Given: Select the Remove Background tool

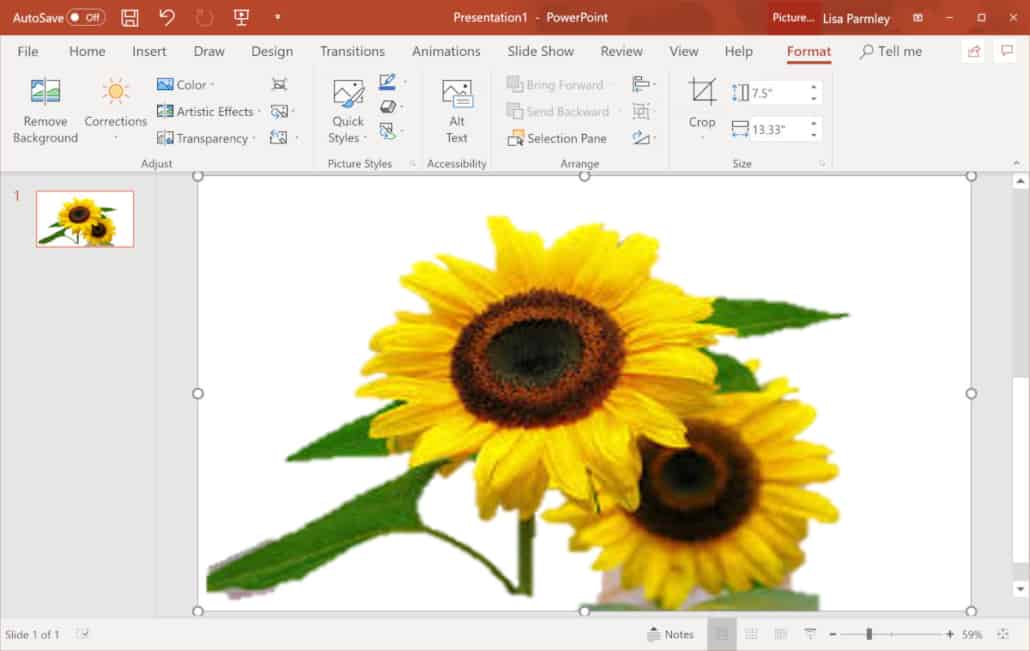Looking at the screenshot, I should [44, 110].
